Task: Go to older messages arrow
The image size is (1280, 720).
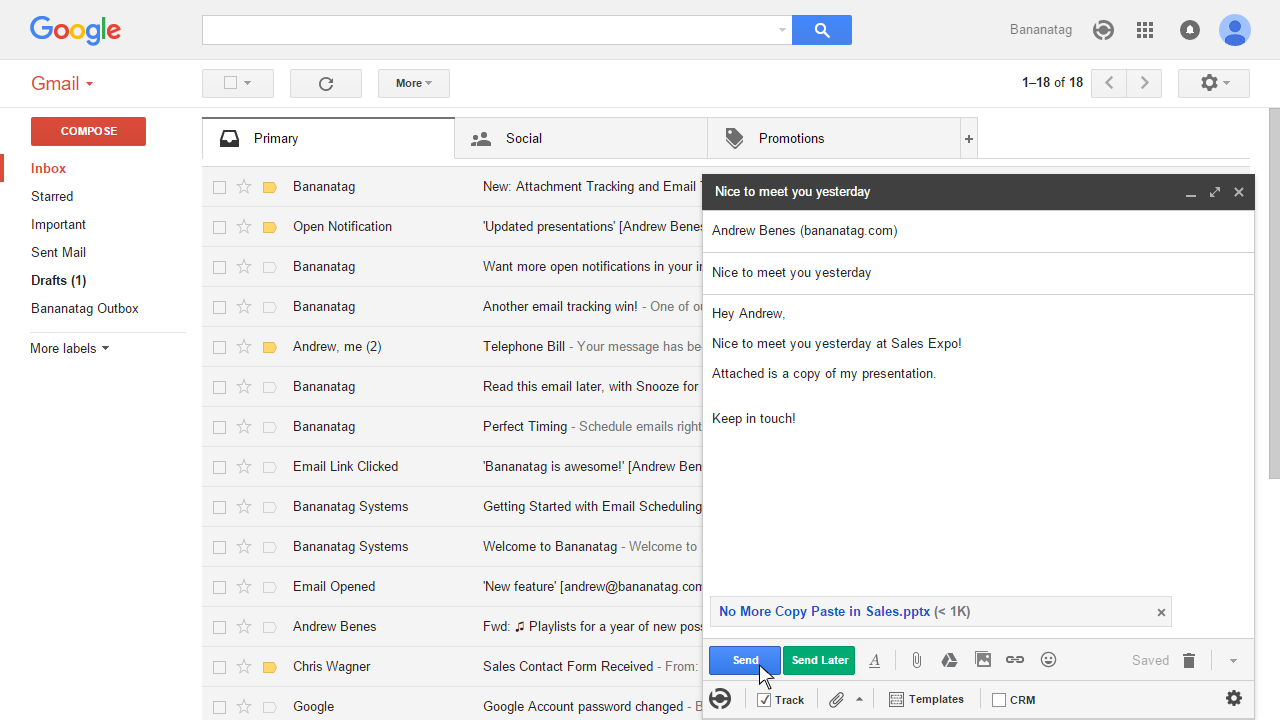Action: 1145,83
